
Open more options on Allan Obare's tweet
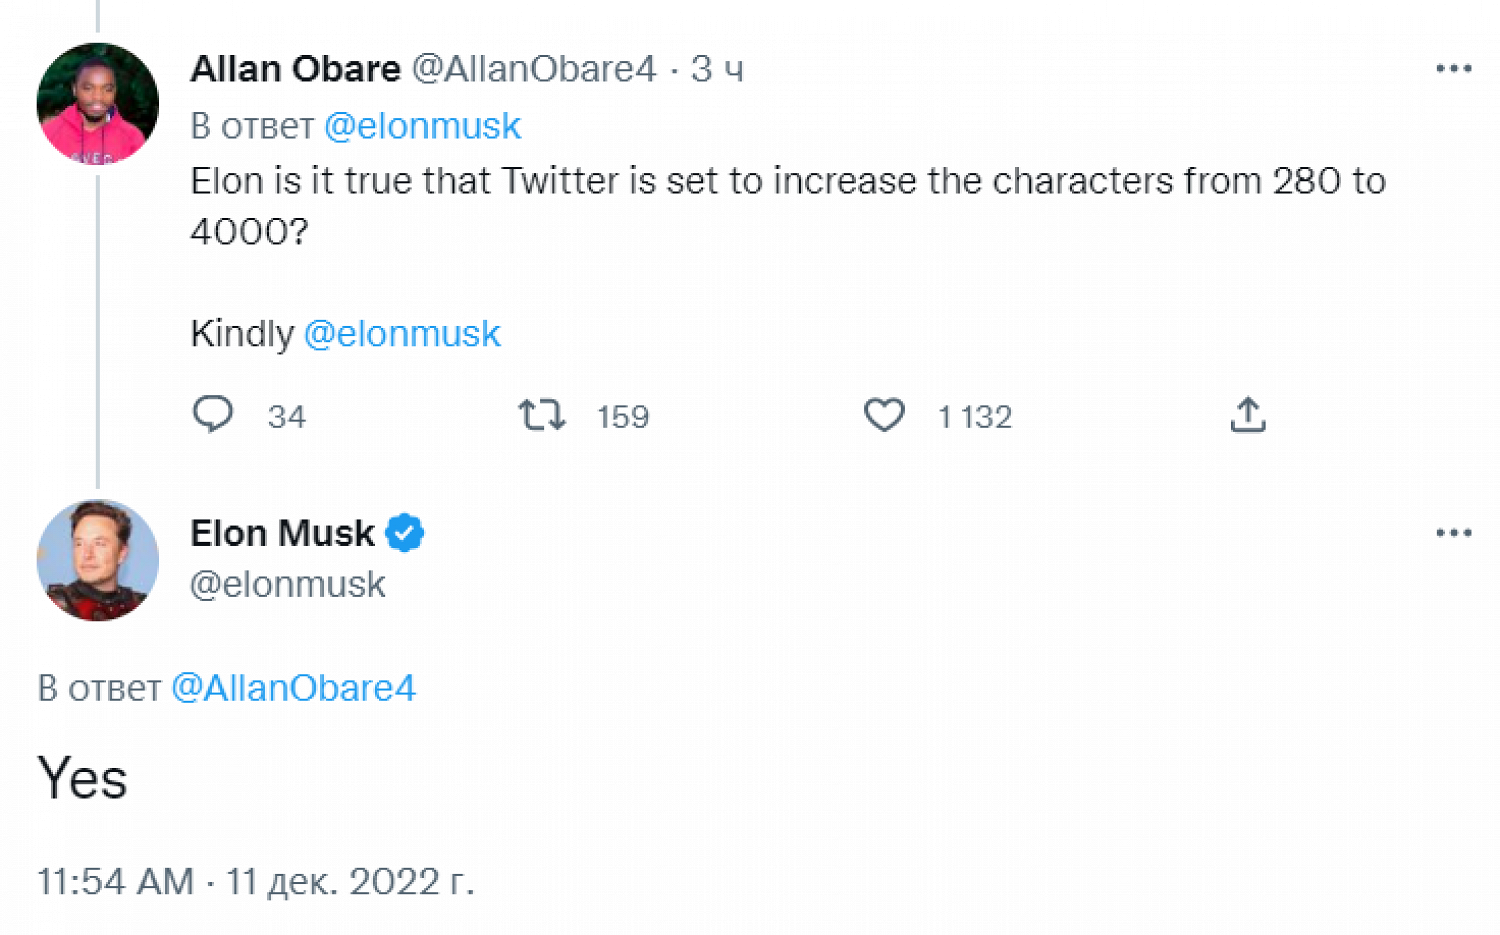pos(1453,69)
